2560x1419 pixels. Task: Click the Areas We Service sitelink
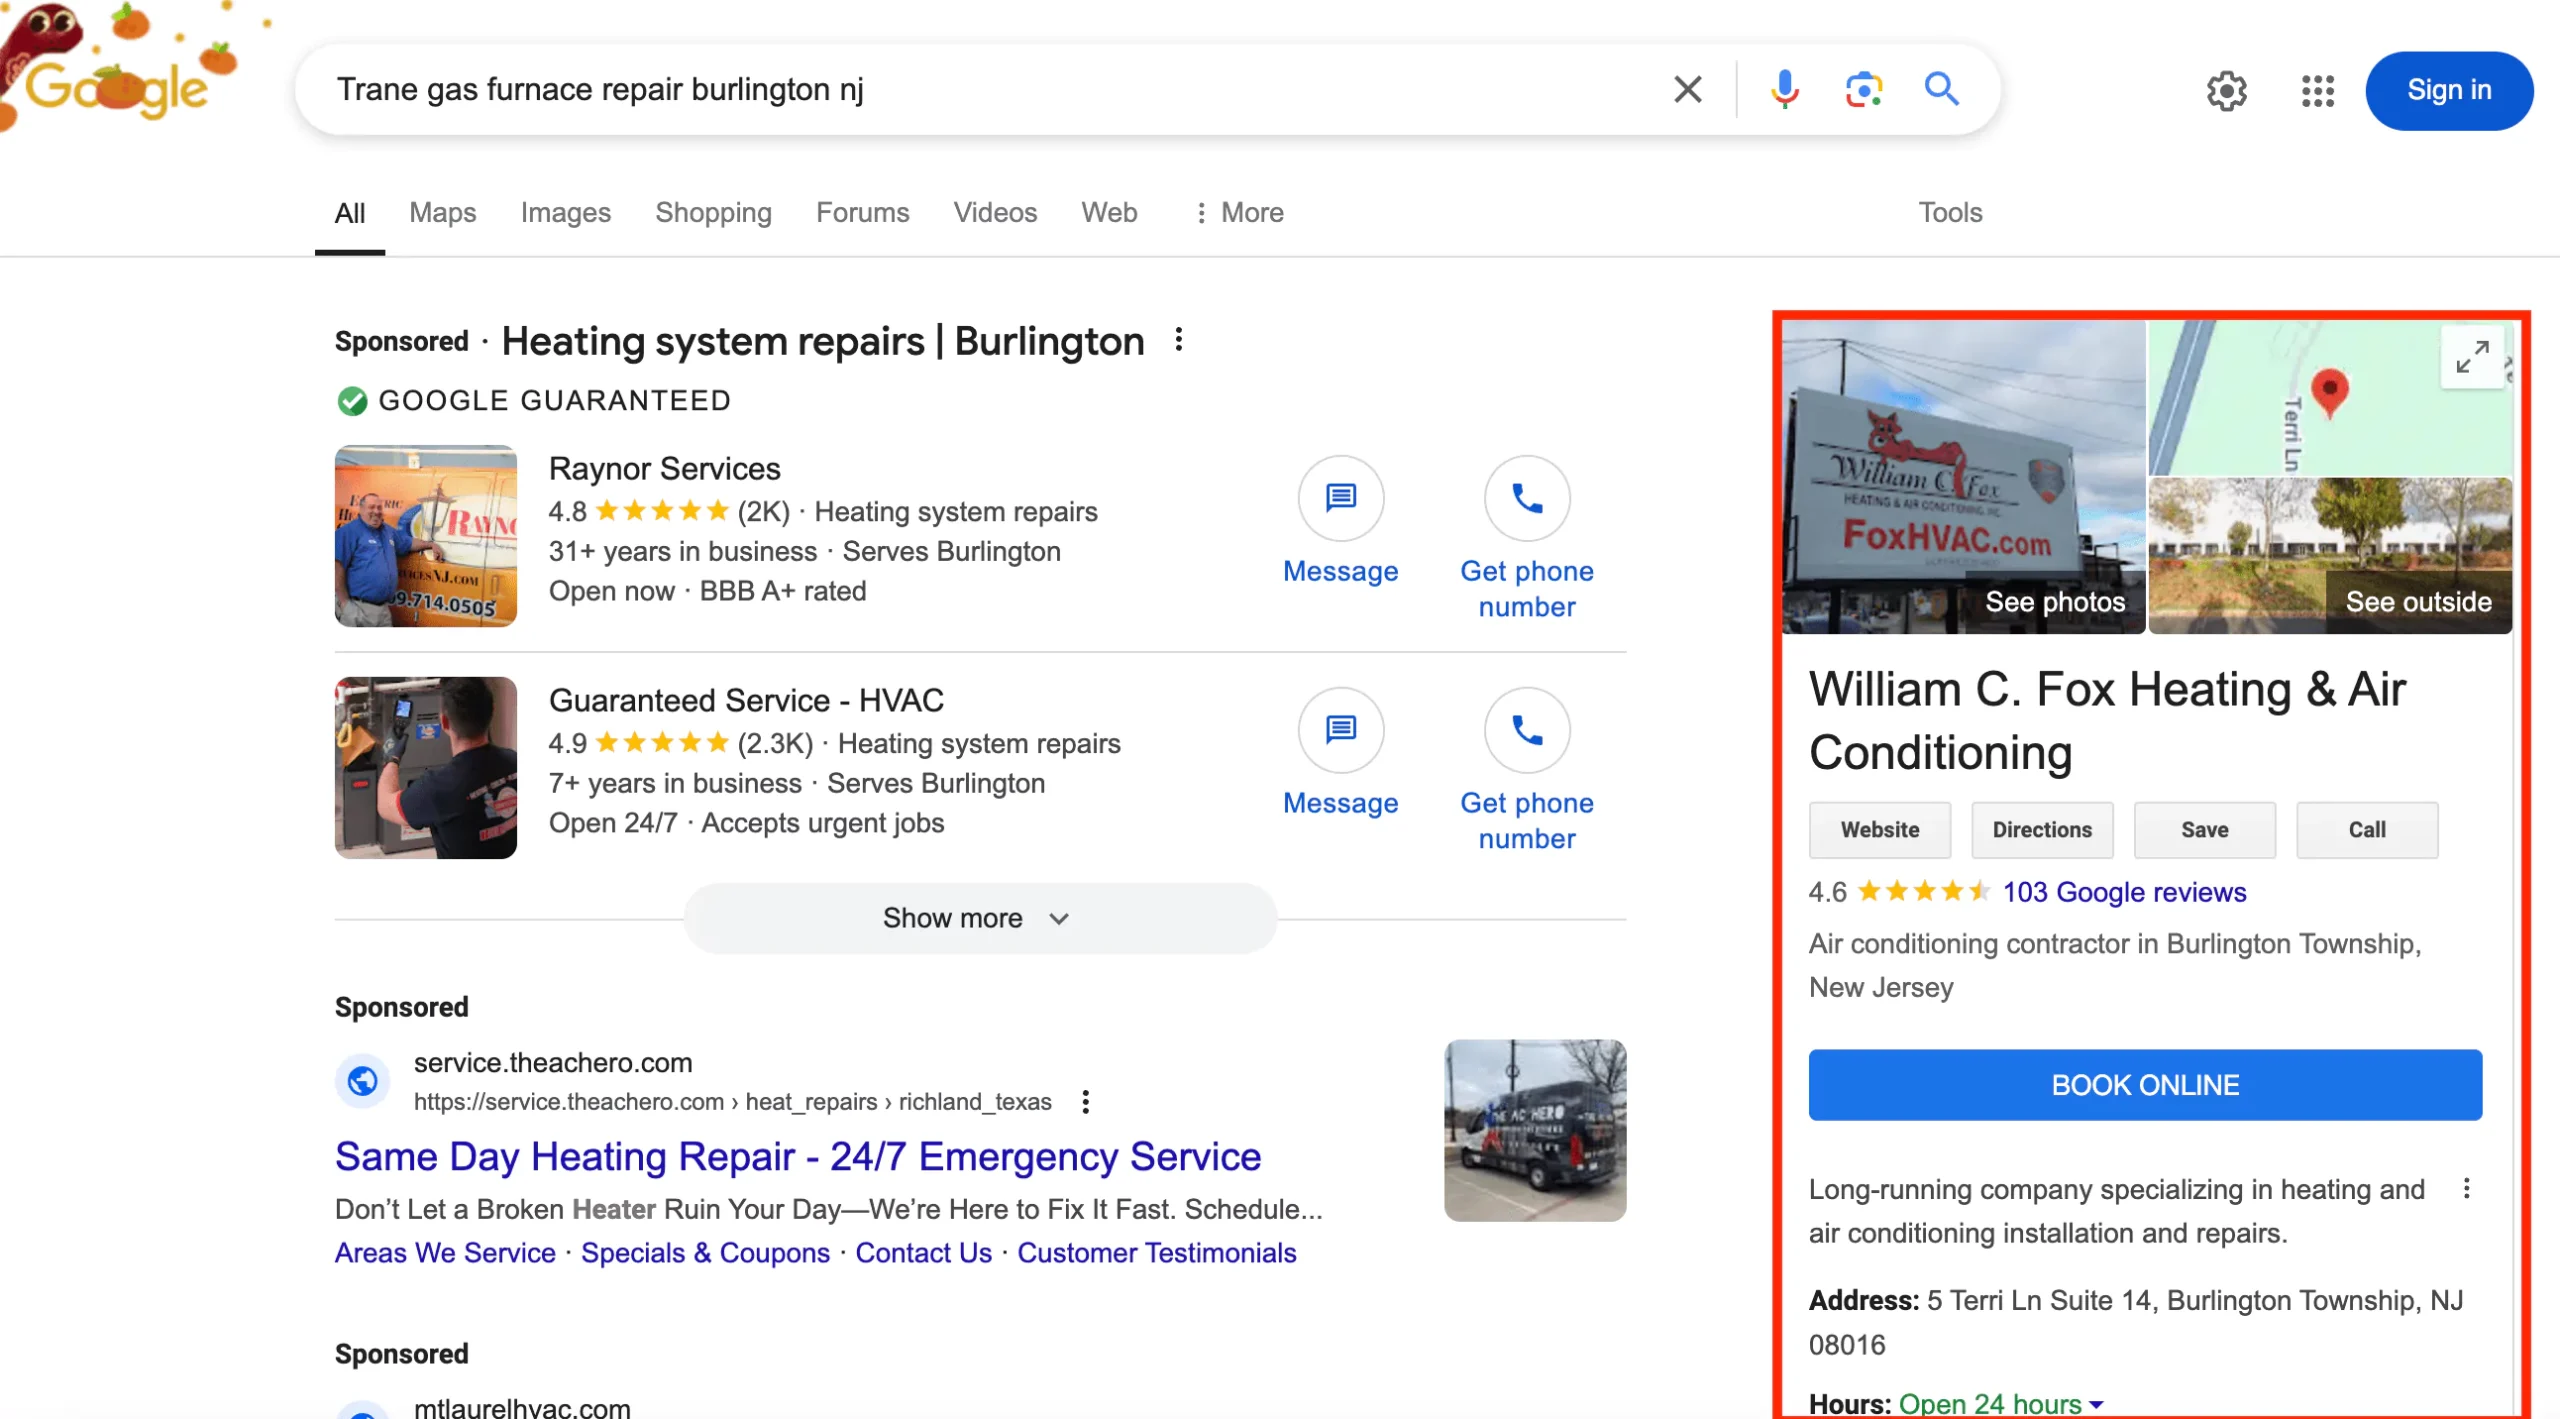(445, 1252)
